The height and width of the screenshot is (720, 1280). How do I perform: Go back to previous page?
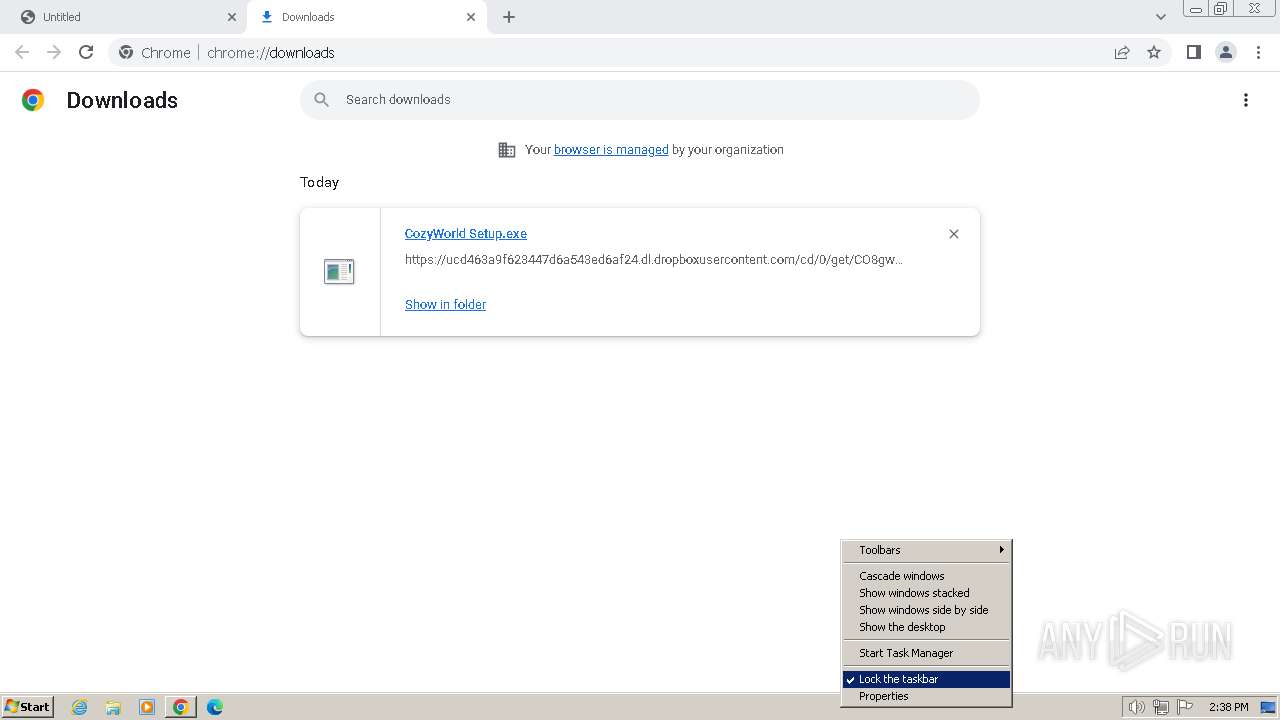coord(22,52)
